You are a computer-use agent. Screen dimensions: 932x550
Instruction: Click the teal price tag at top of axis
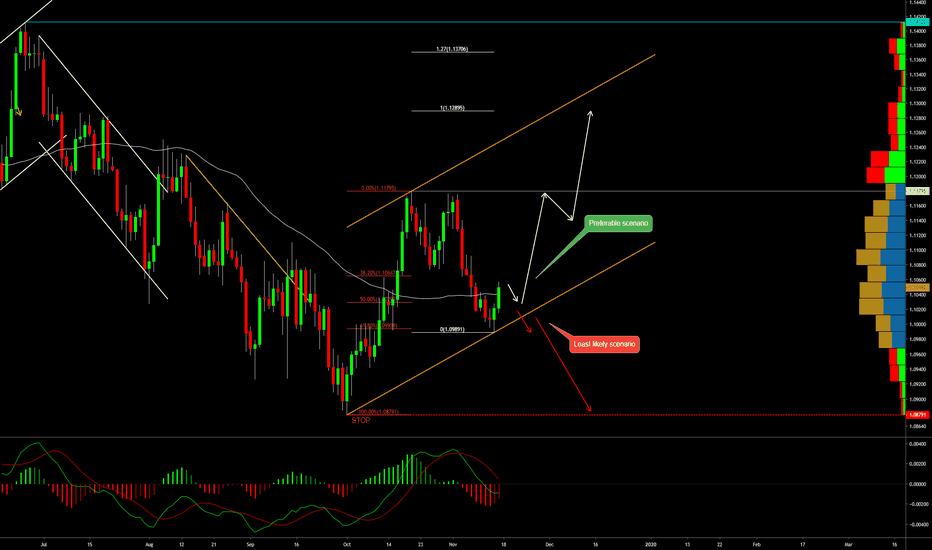916,19
